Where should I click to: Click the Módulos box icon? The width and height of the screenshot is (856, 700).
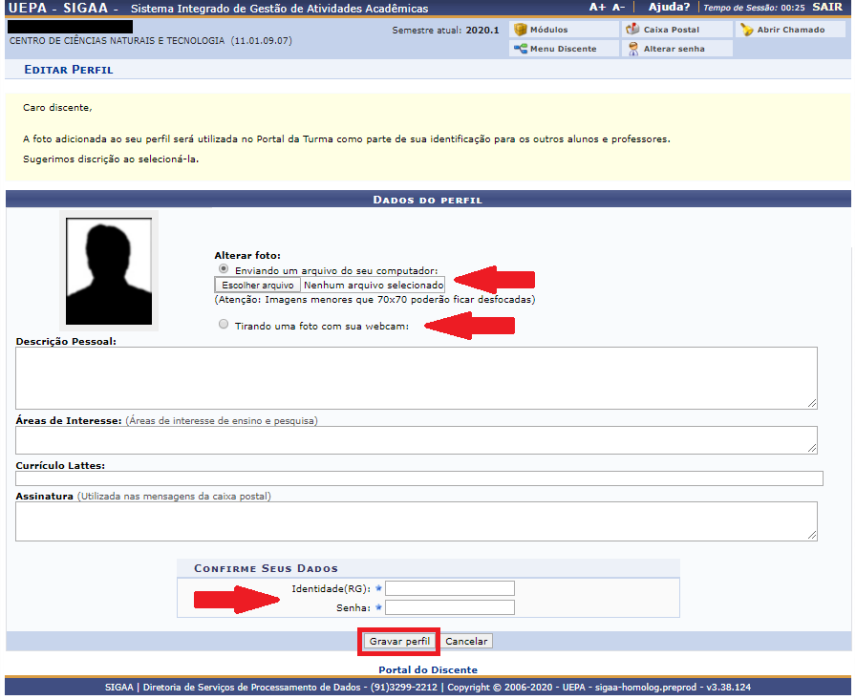pos(521,30)
